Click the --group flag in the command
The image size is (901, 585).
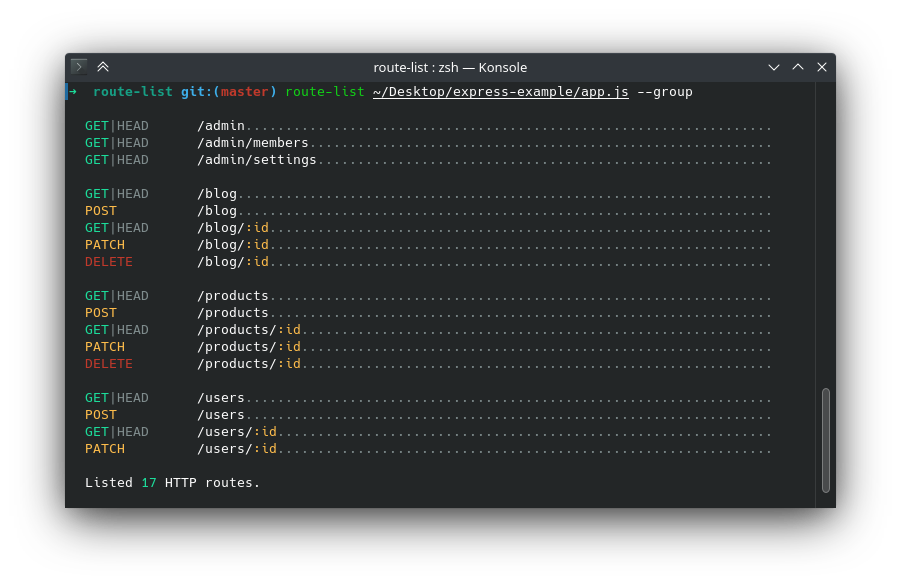tap(665, 92)
